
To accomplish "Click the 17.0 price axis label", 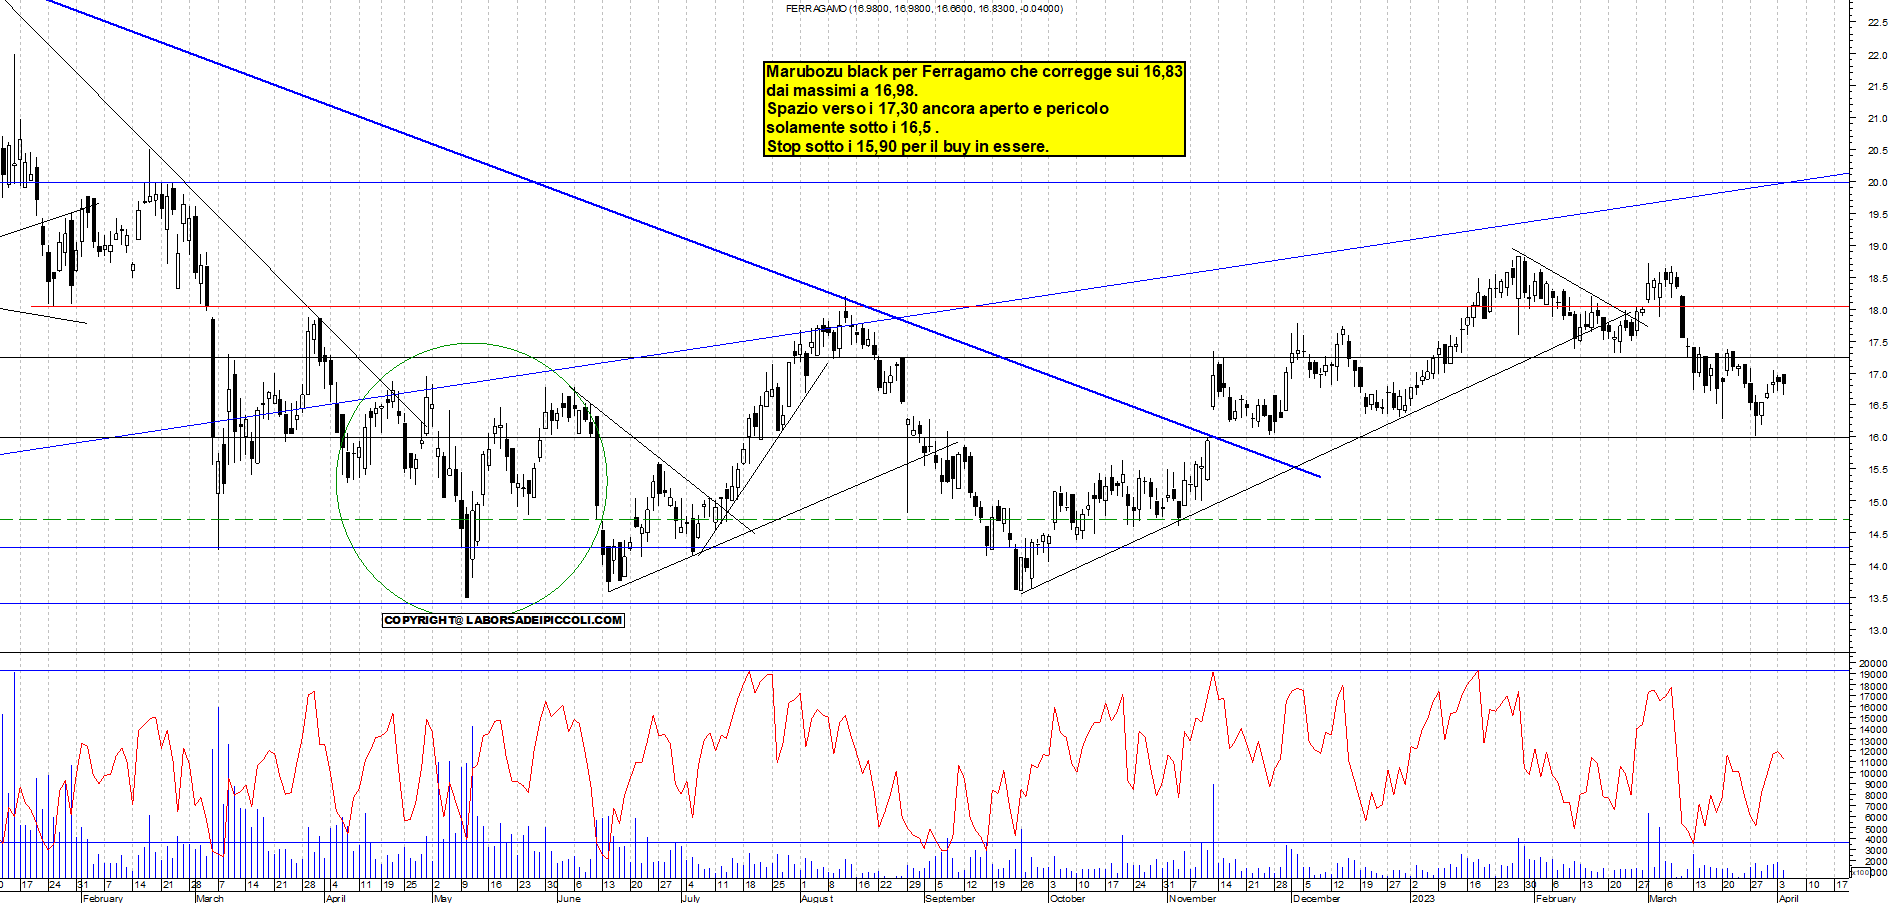I will click(x=1877, y=375).
